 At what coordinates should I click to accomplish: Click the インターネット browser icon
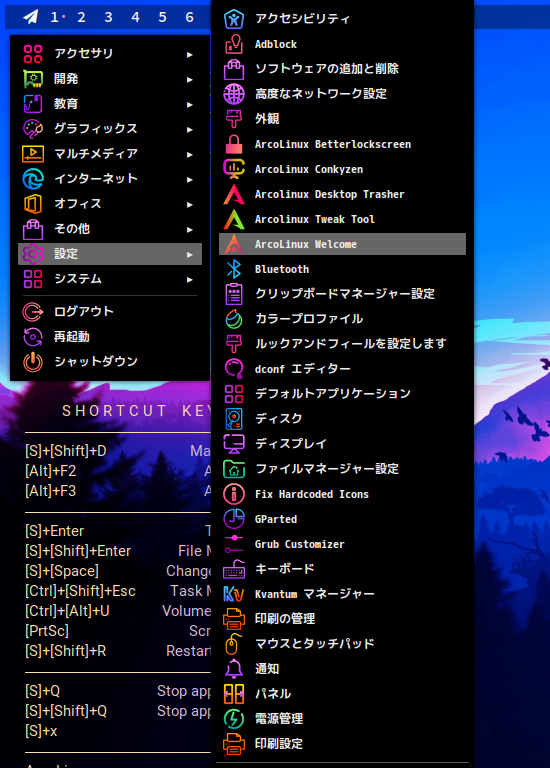click(x=33, y=179)
